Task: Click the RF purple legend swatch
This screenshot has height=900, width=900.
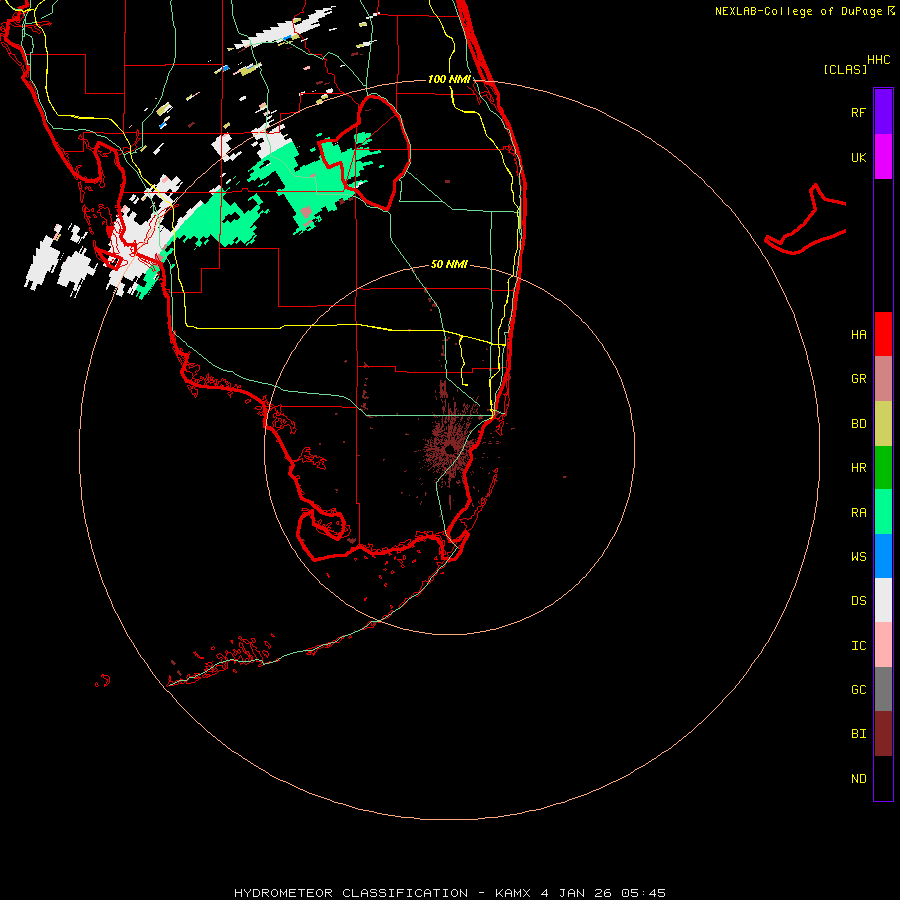Action: pyautogui.click(x=883, y=112)
